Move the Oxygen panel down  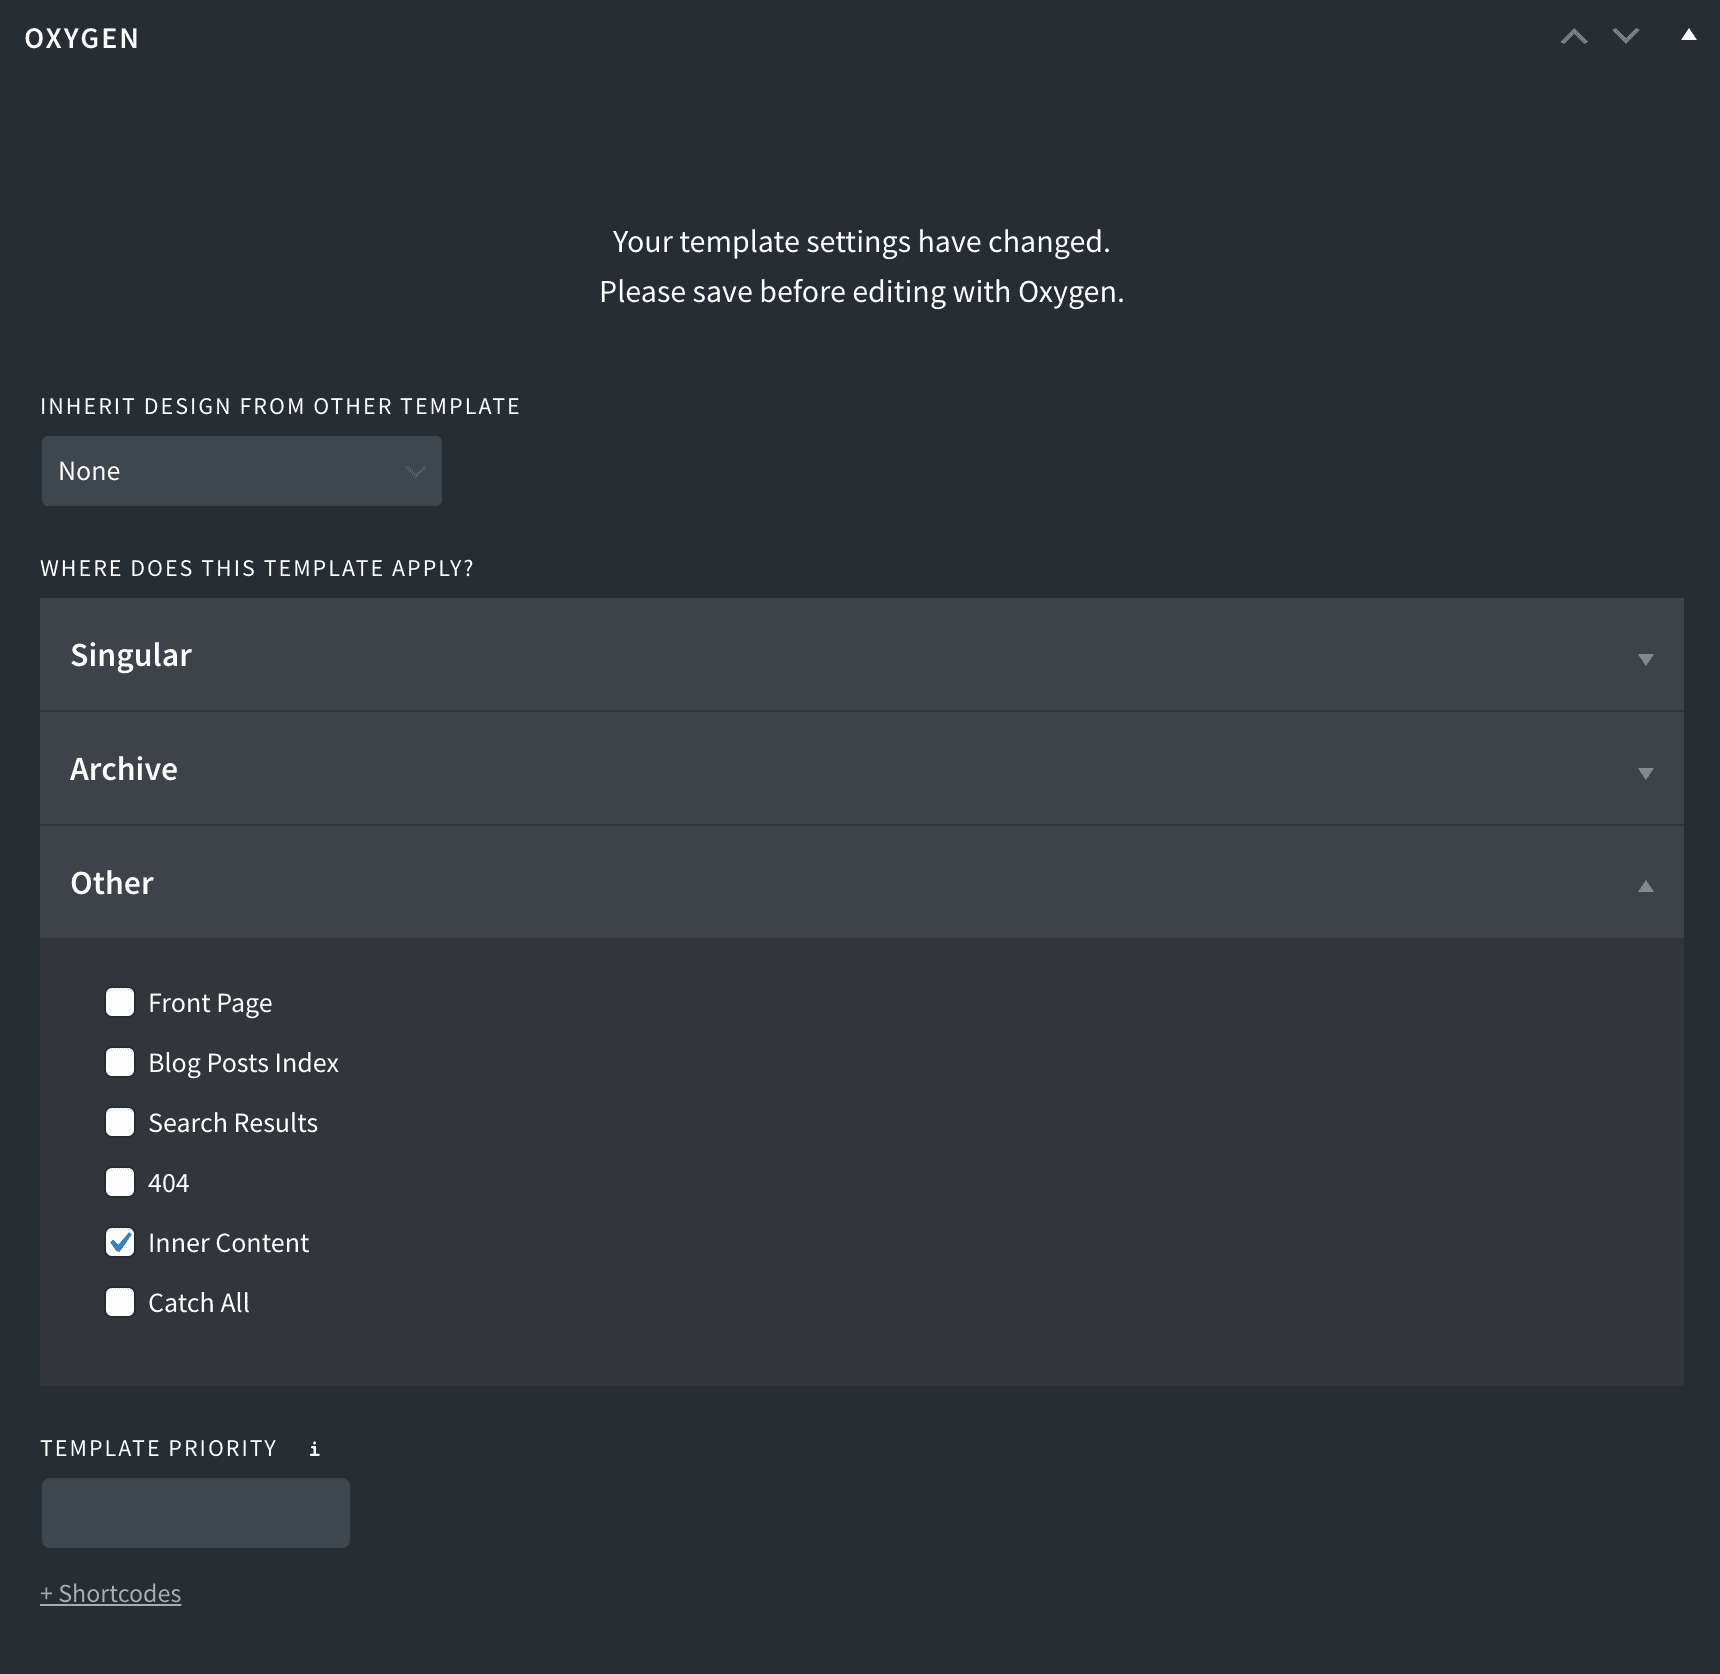pyautogui.click(x=1626, y=37)
